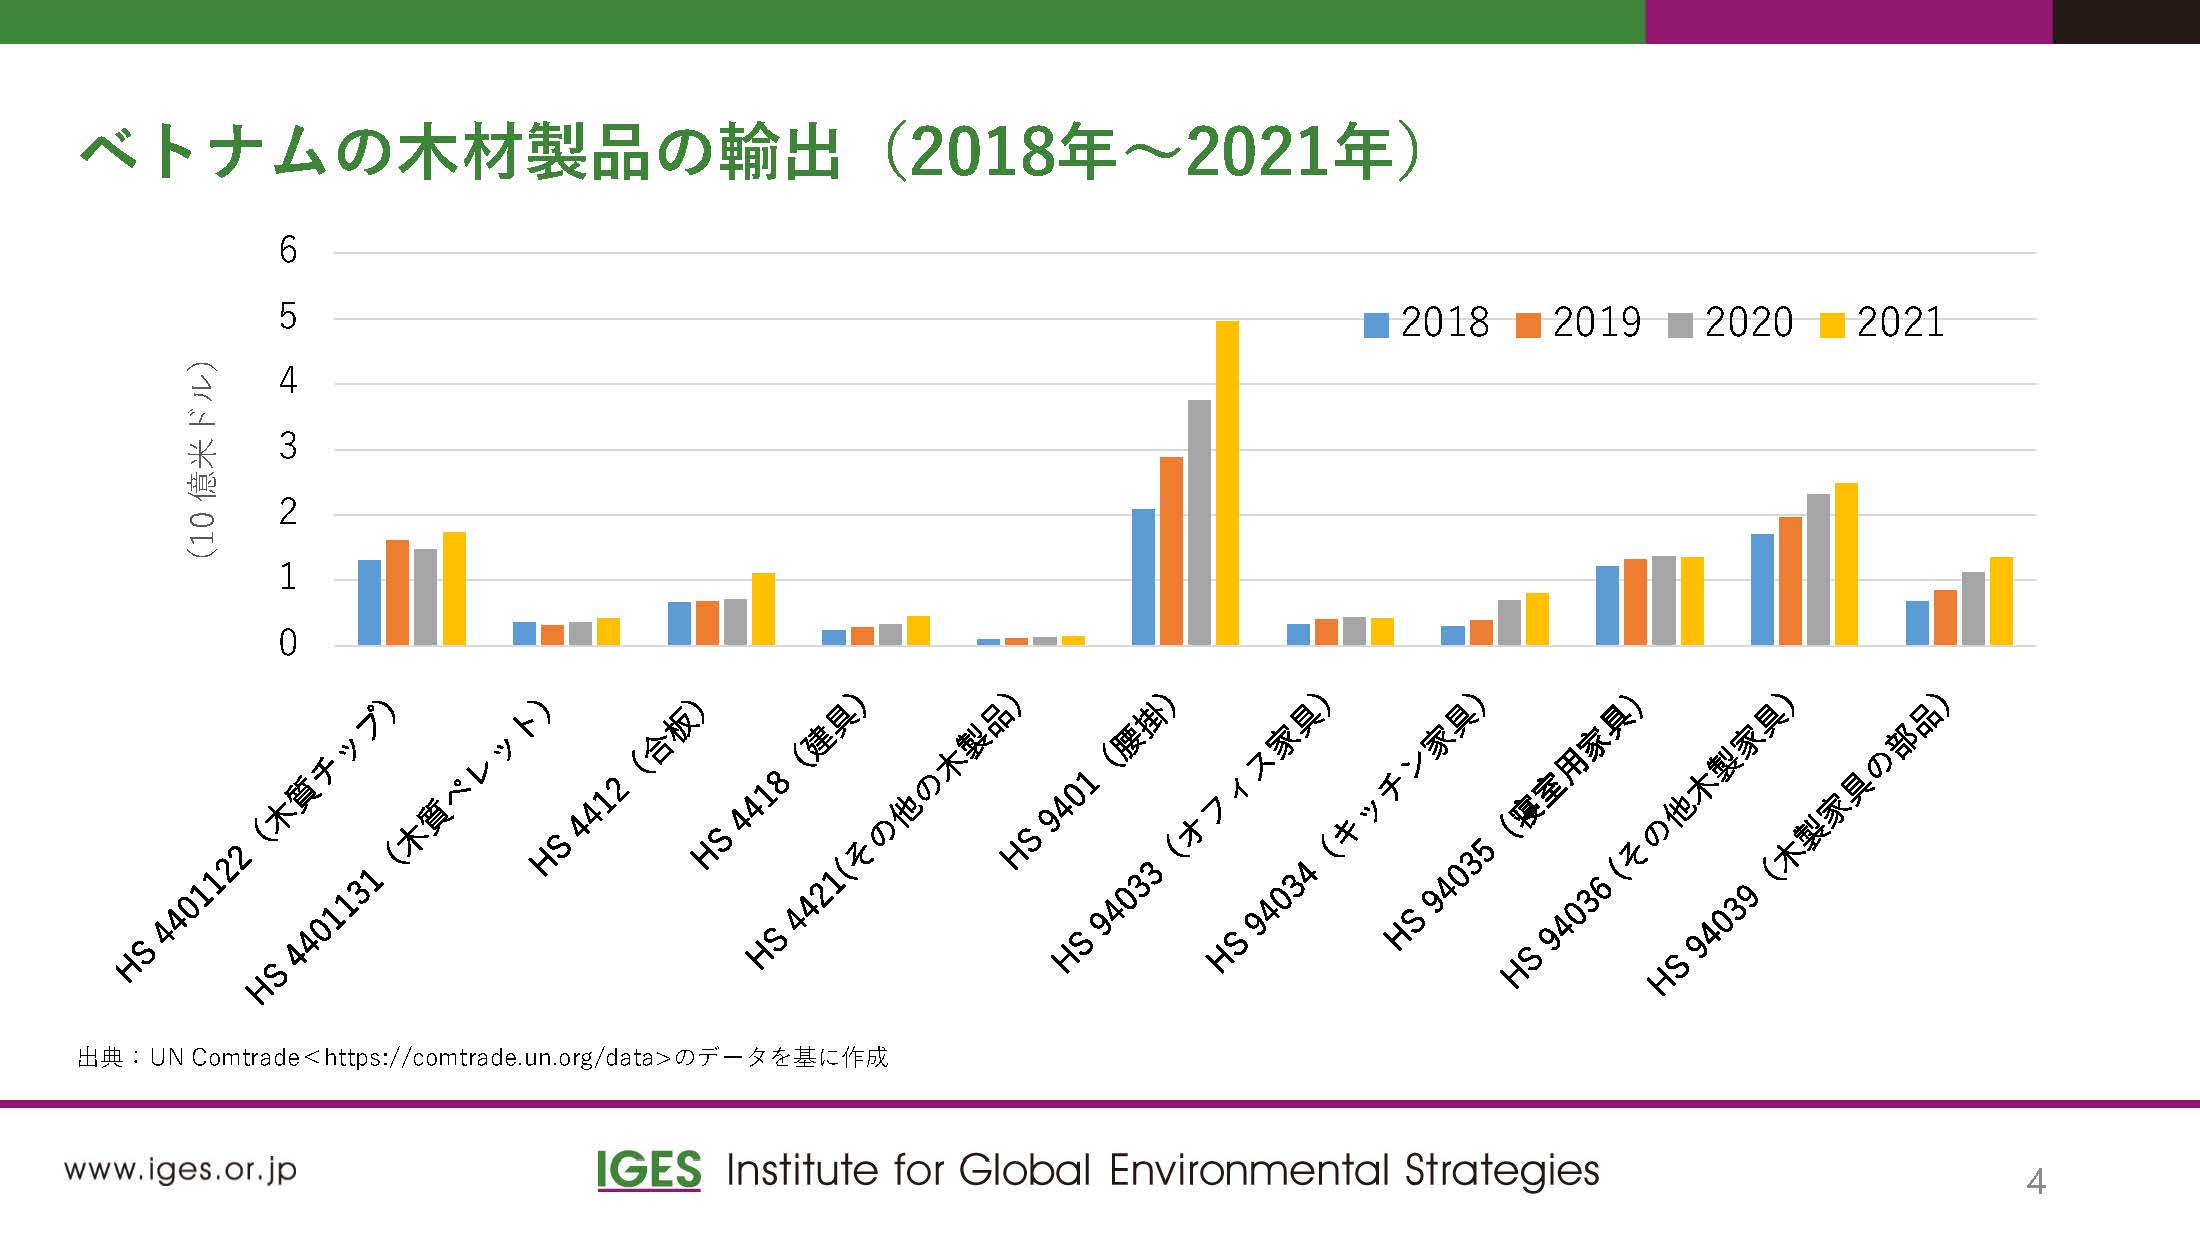Click the yellow 2021 bar for その他木製家具
Image resolution: width=2200 pixels, height=1238 pixels.
click(1846, 564)
